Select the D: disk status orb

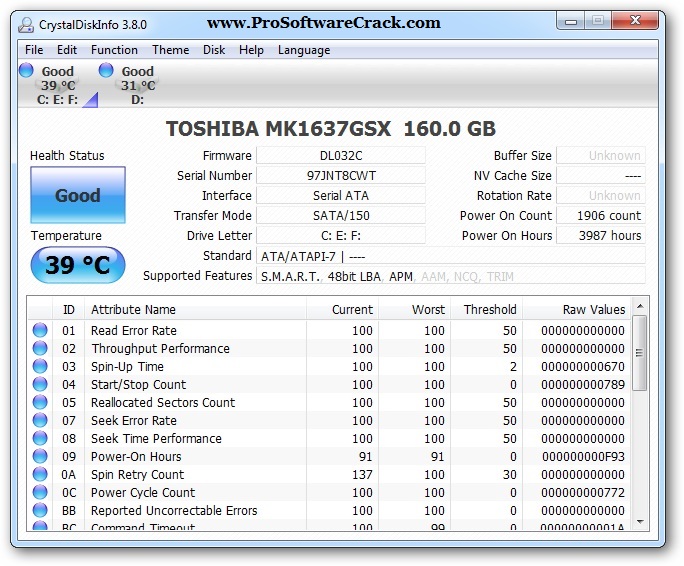click(x=106, y=70)
